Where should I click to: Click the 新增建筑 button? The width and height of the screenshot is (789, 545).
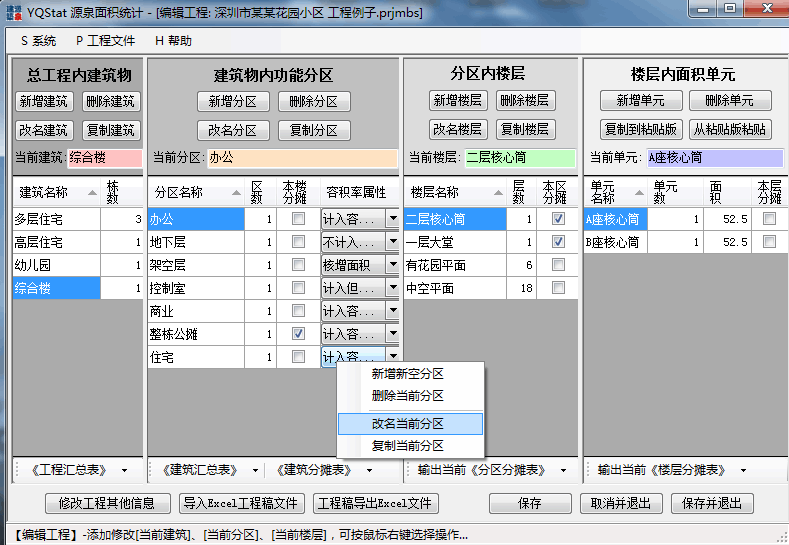[x=44, y=101]
